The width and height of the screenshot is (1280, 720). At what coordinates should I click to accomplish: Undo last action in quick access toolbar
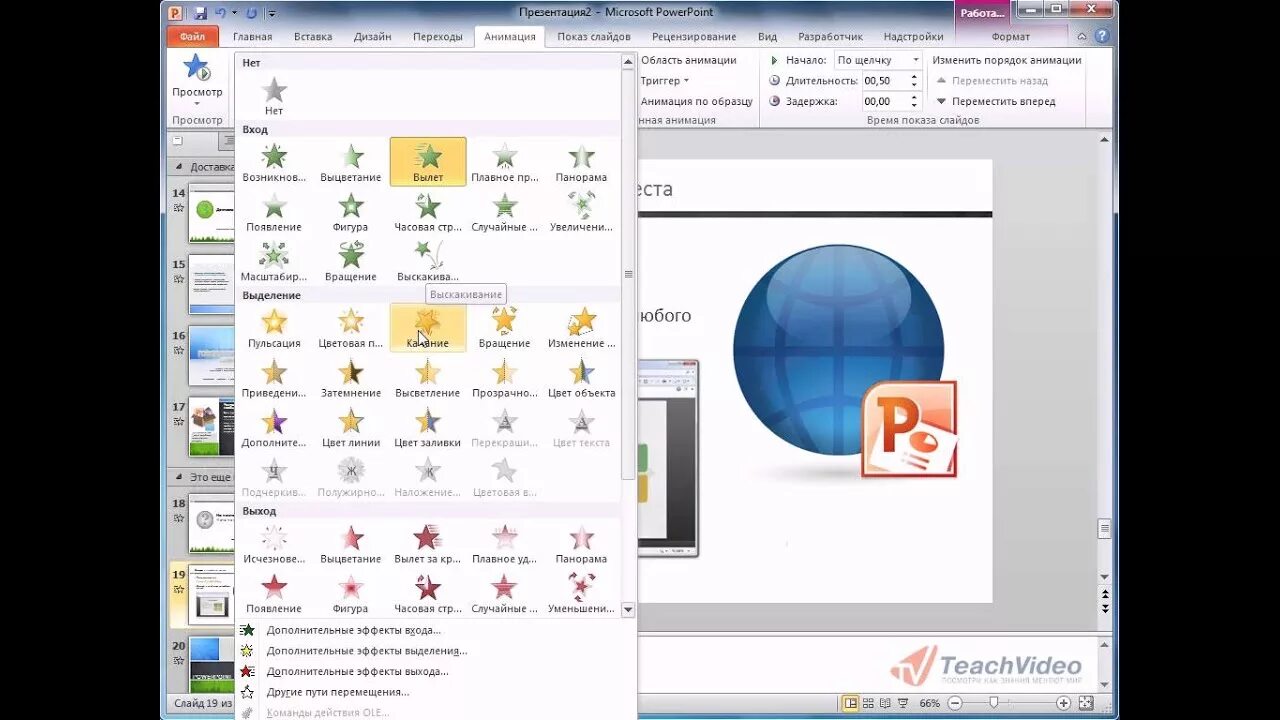[x=220, y=13]
